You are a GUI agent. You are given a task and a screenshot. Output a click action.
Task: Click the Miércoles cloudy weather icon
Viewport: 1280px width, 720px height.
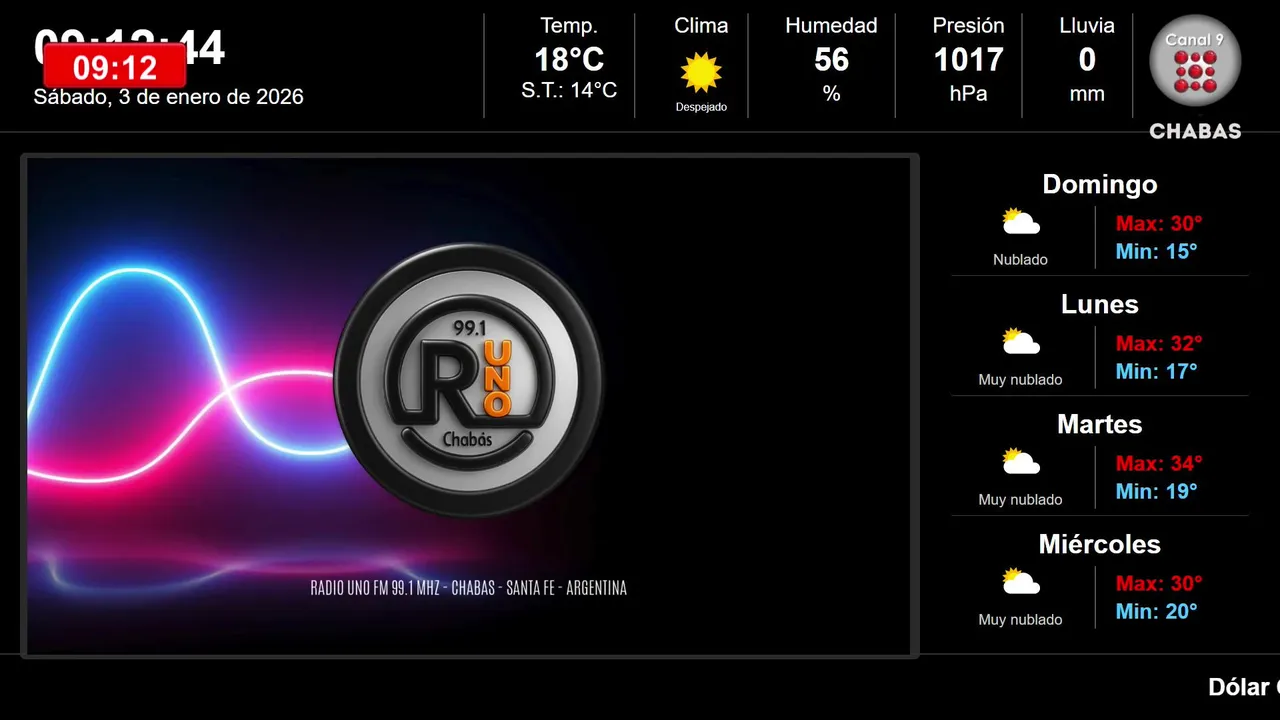pyautogui.click(x=1021, y=582)
